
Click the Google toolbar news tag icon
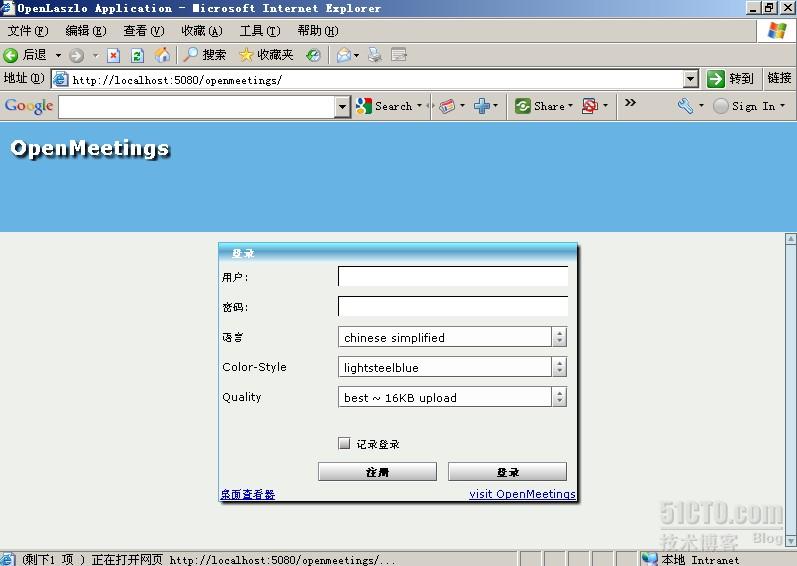(447, 106)
